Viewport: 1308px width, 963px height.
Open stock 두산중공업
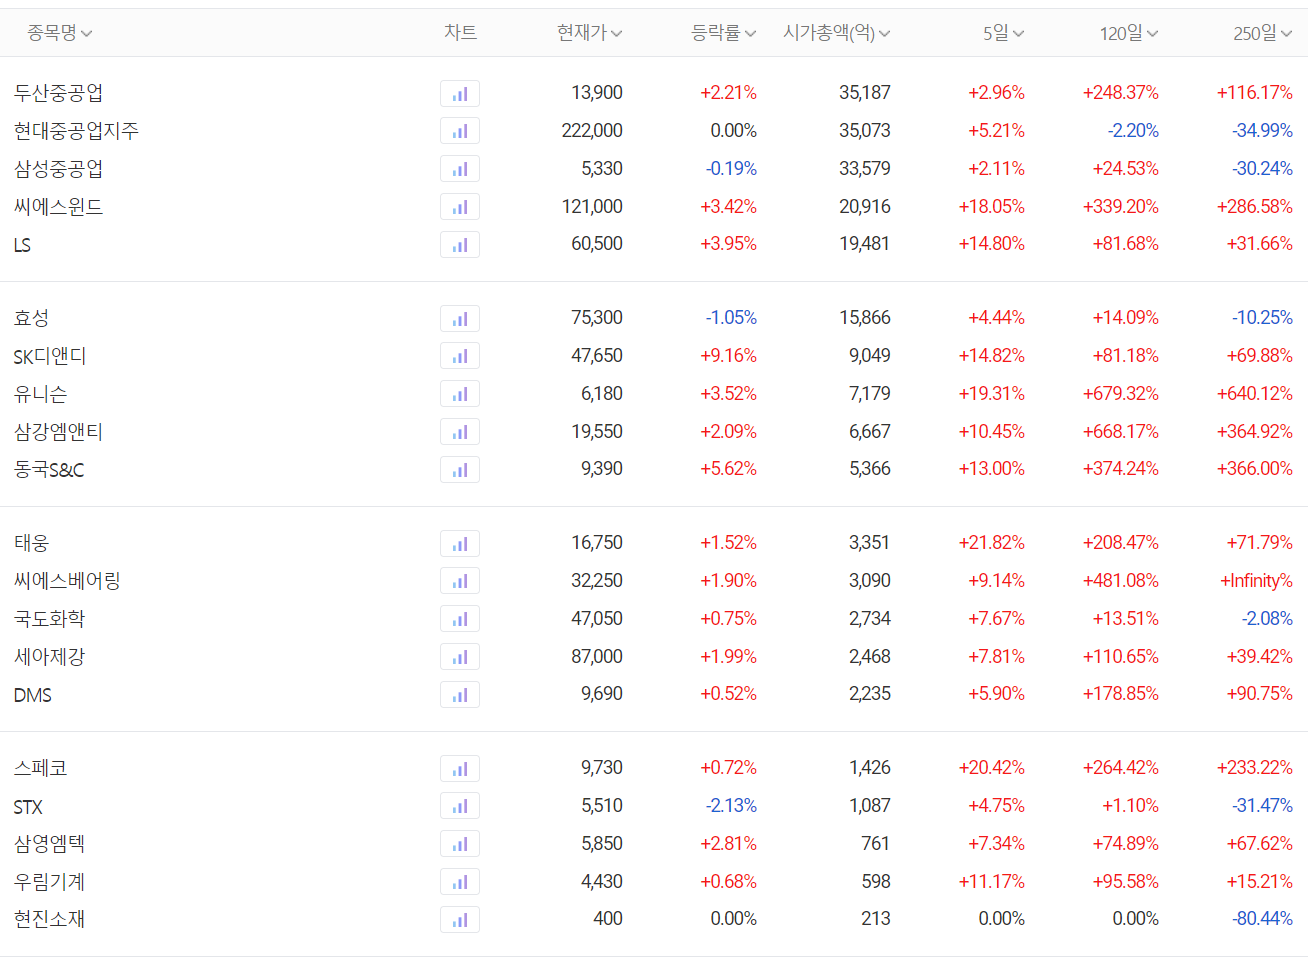tap(58, 93)
